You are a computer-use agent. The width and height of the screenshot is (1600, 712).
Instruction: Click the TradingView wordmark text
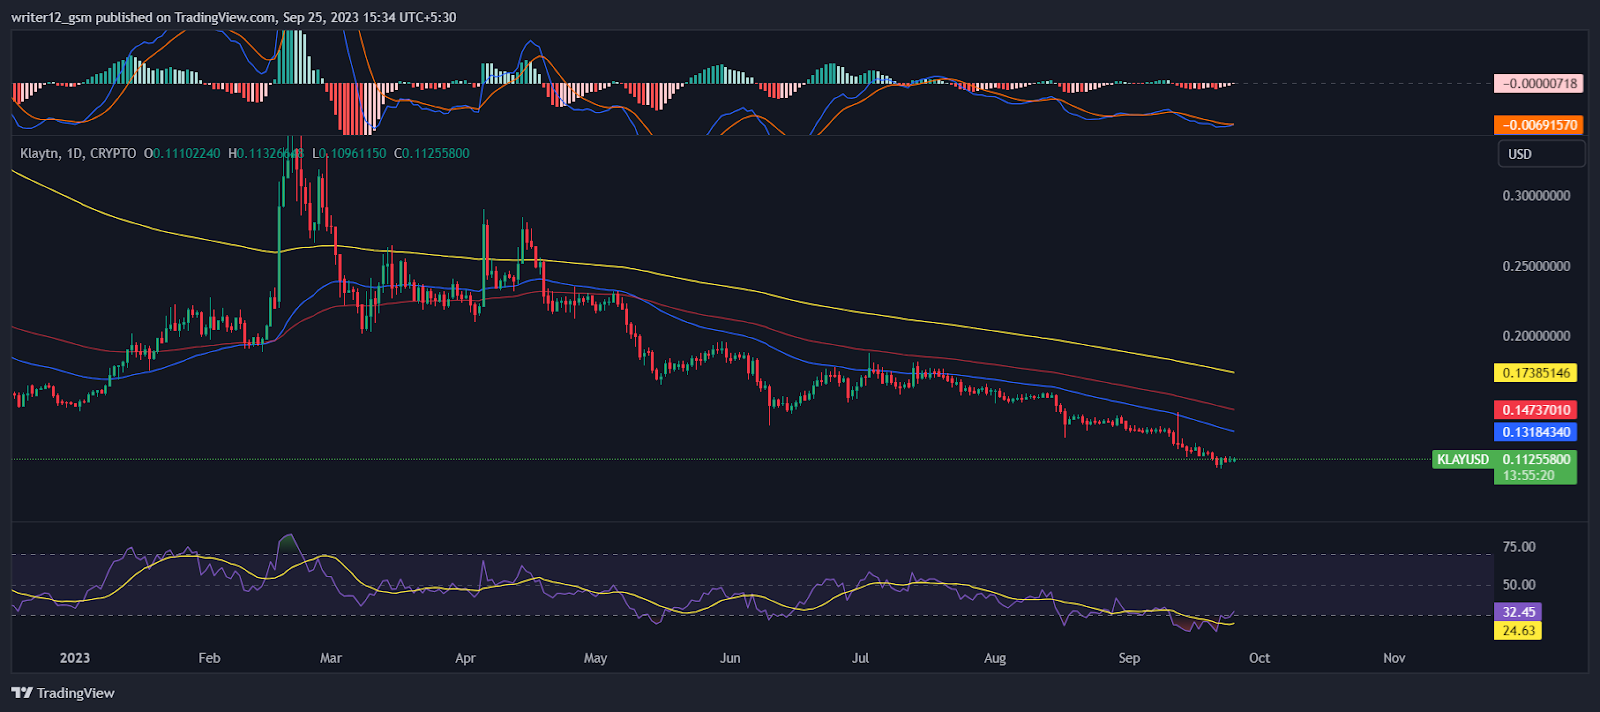tap(76, 693)
